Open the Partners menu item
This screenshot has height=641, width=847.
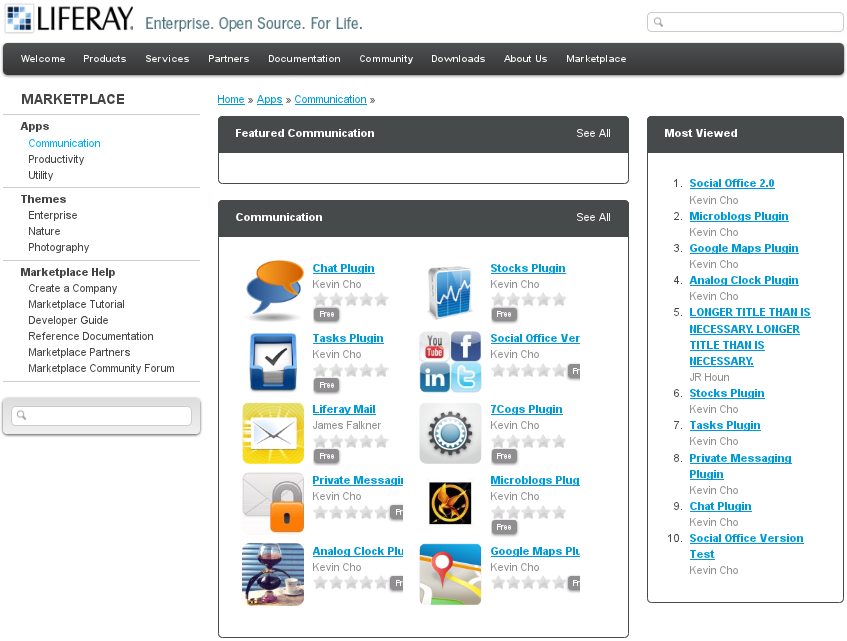pos(229,59)
